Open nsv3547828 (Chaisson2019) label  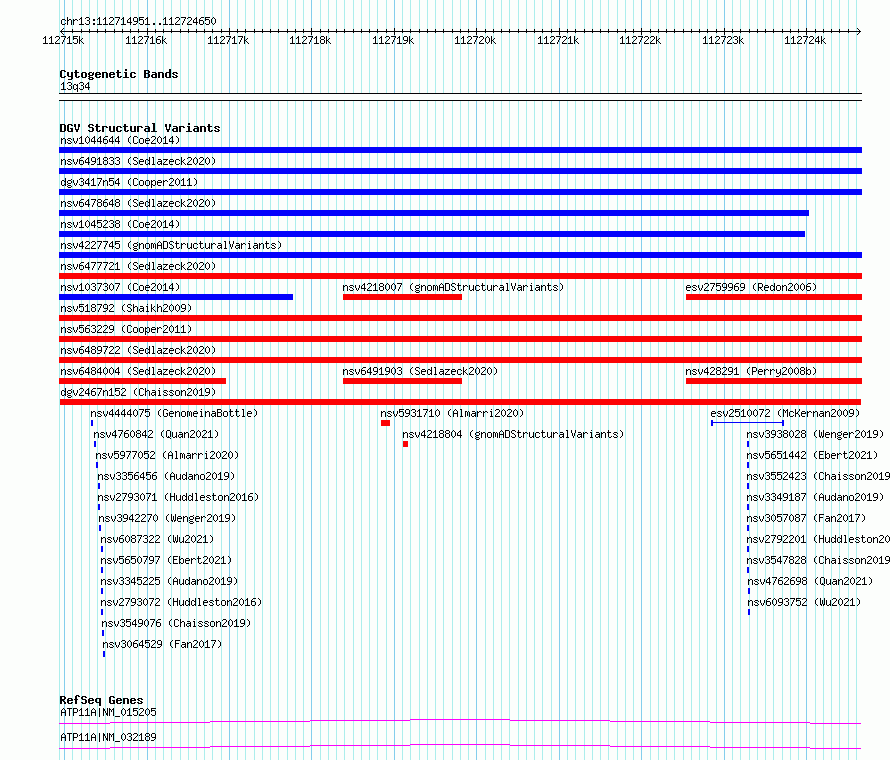click(x=818, y=560)
